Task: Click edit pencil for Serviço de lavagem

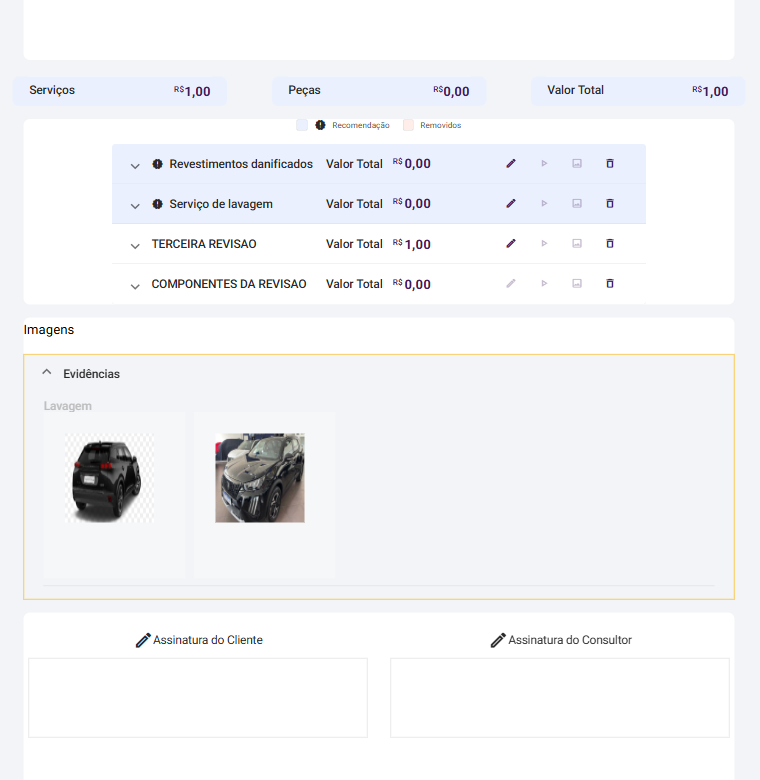Action: point(511,203)
